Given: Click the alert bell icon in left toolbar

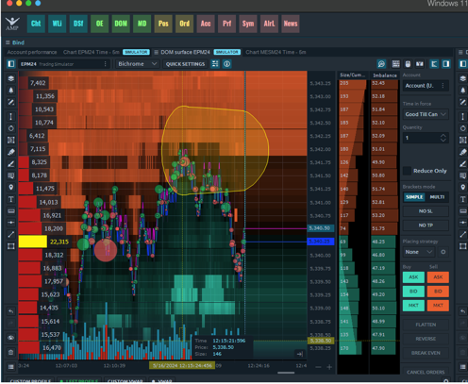Looking at the screenshot, I should coord(11,90).
